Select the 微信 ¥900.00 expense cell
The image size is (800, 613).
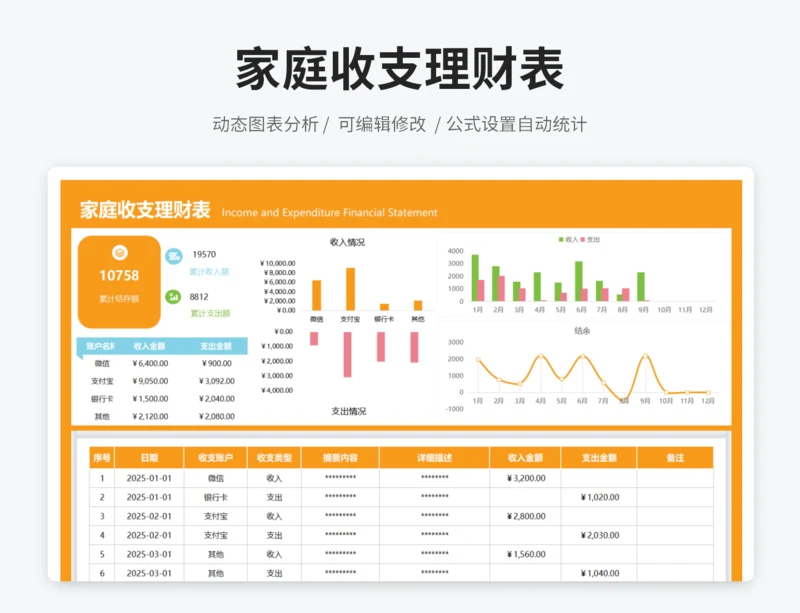pos(217,363)
